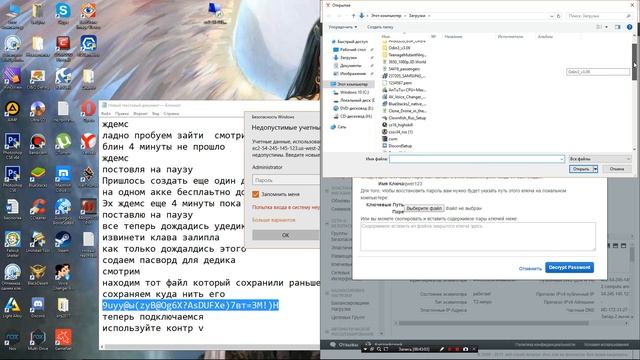The height and width of the screenshot is (360, 640).
Task: Open Nox emulator desktop shortcut
Action: coord(12,340)
